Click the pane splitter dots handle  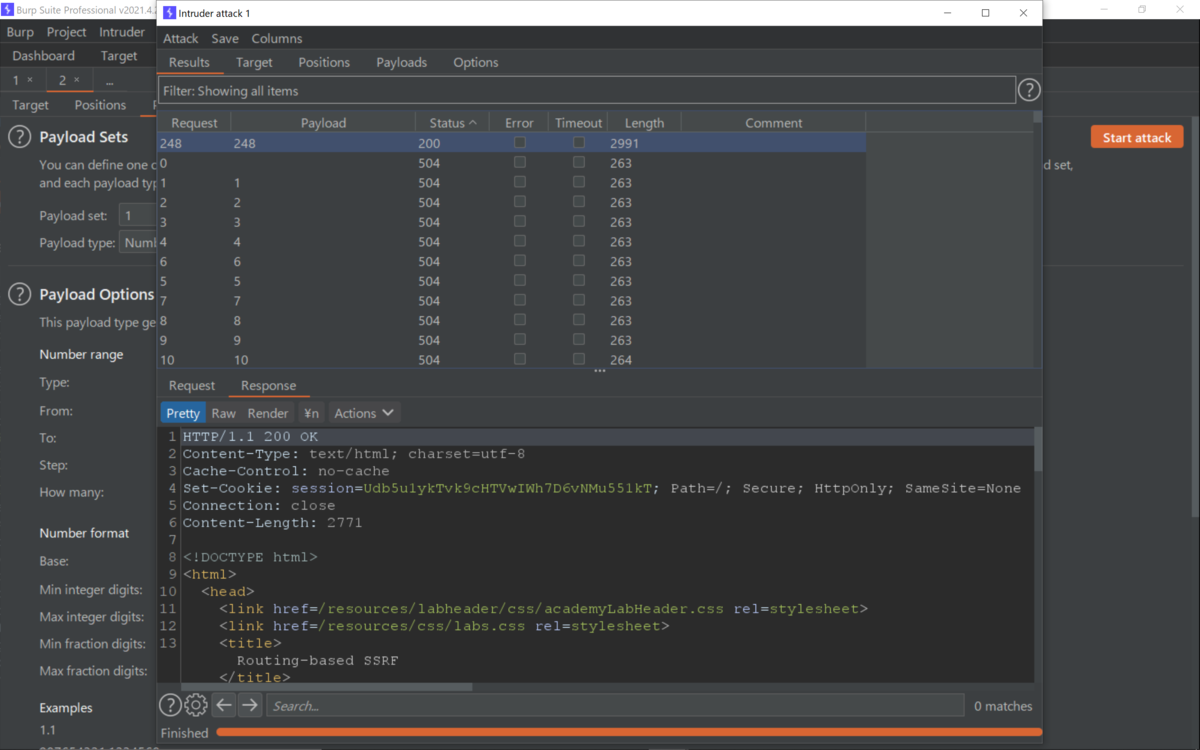(600, 371)
